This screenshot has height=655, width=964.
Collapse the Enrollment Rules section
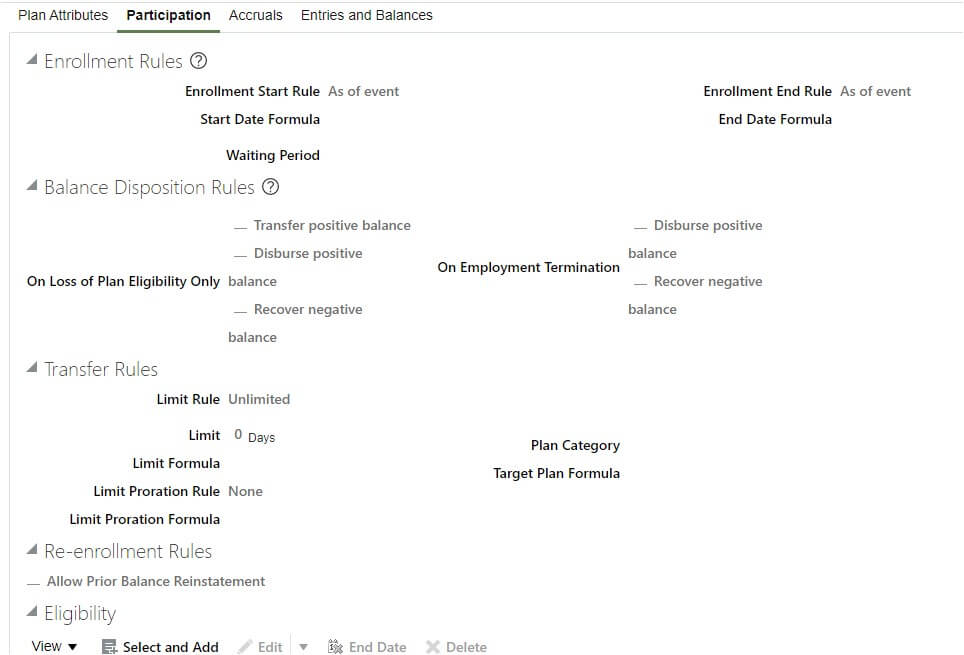pos(32,60)
